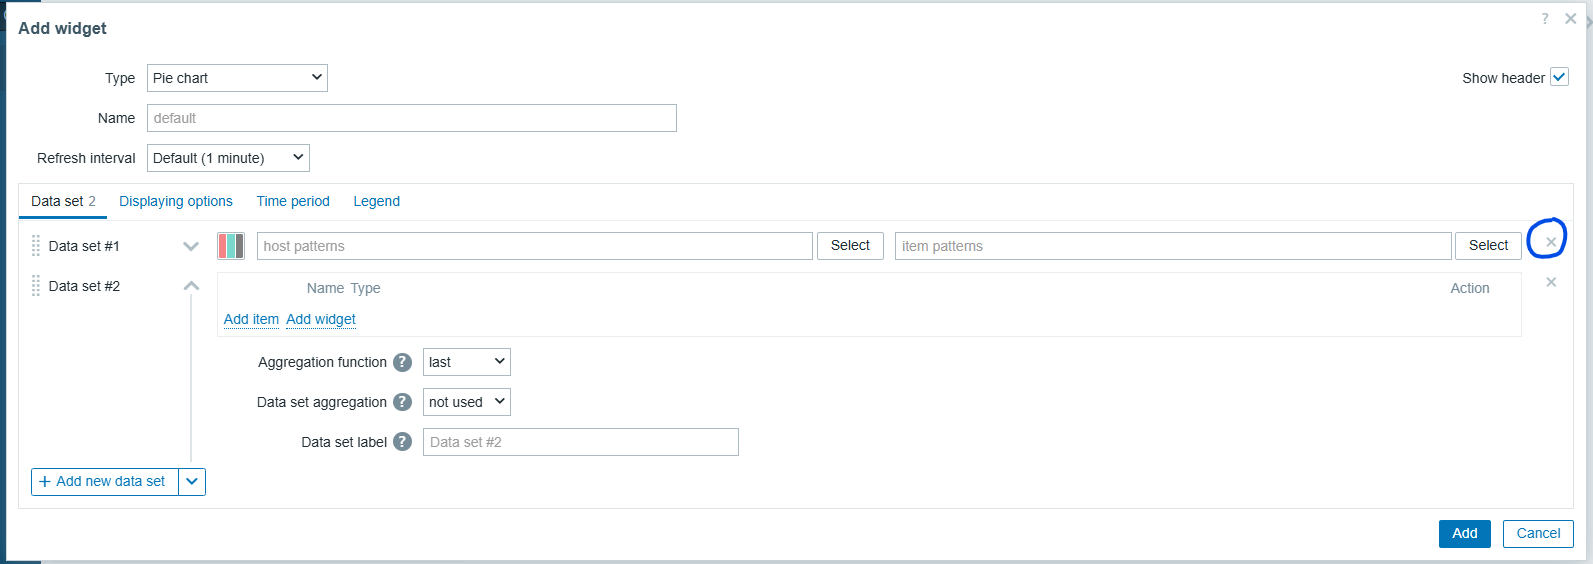Open Aggregation function help tooltip icon
The width and height of the screenshot is (1593, 564).
point(402,362)
